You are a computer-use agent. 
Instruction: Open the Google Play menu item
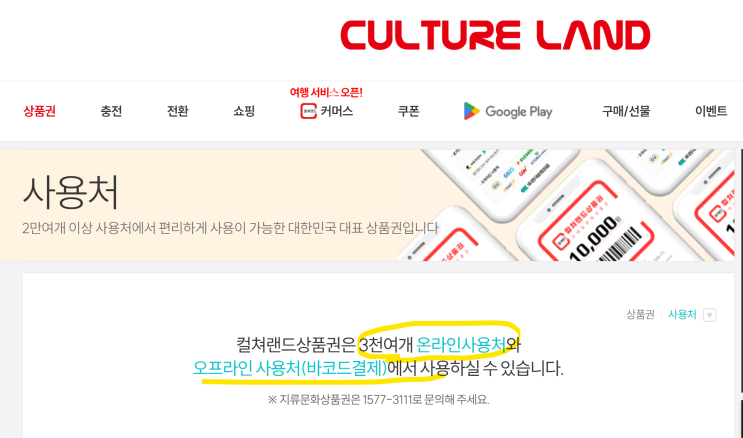click(x=508, y=111)
